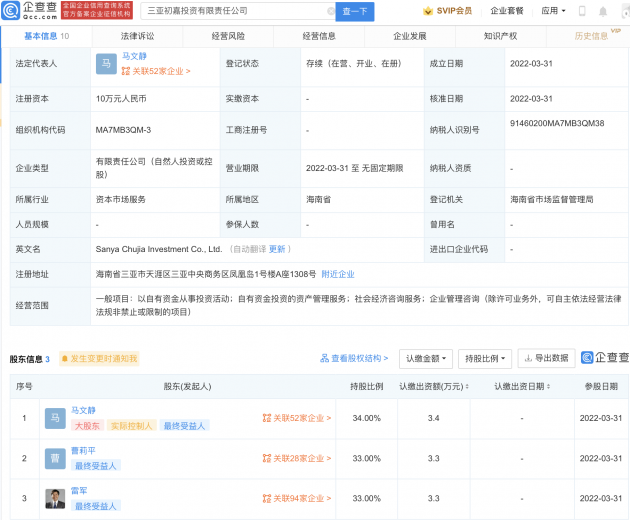
Task: Click 最终受益人 tag on 马文静's row
Action: (x=184, y=426)
